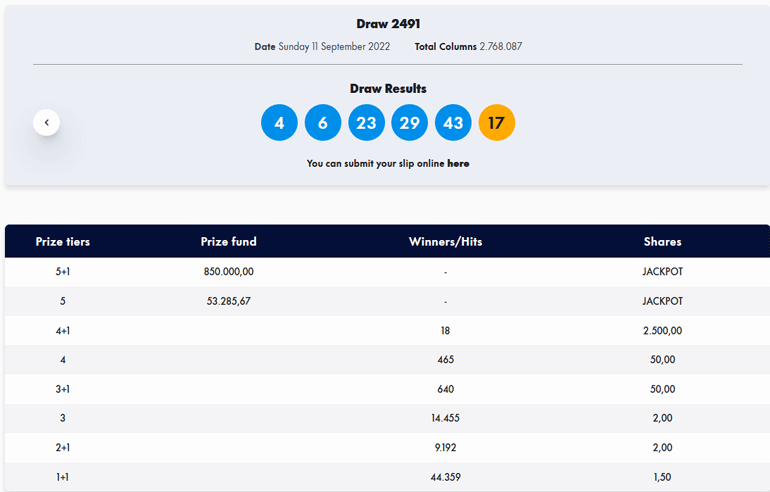Click the Prize tiers column header
The image size is (770, 492).
63,242
